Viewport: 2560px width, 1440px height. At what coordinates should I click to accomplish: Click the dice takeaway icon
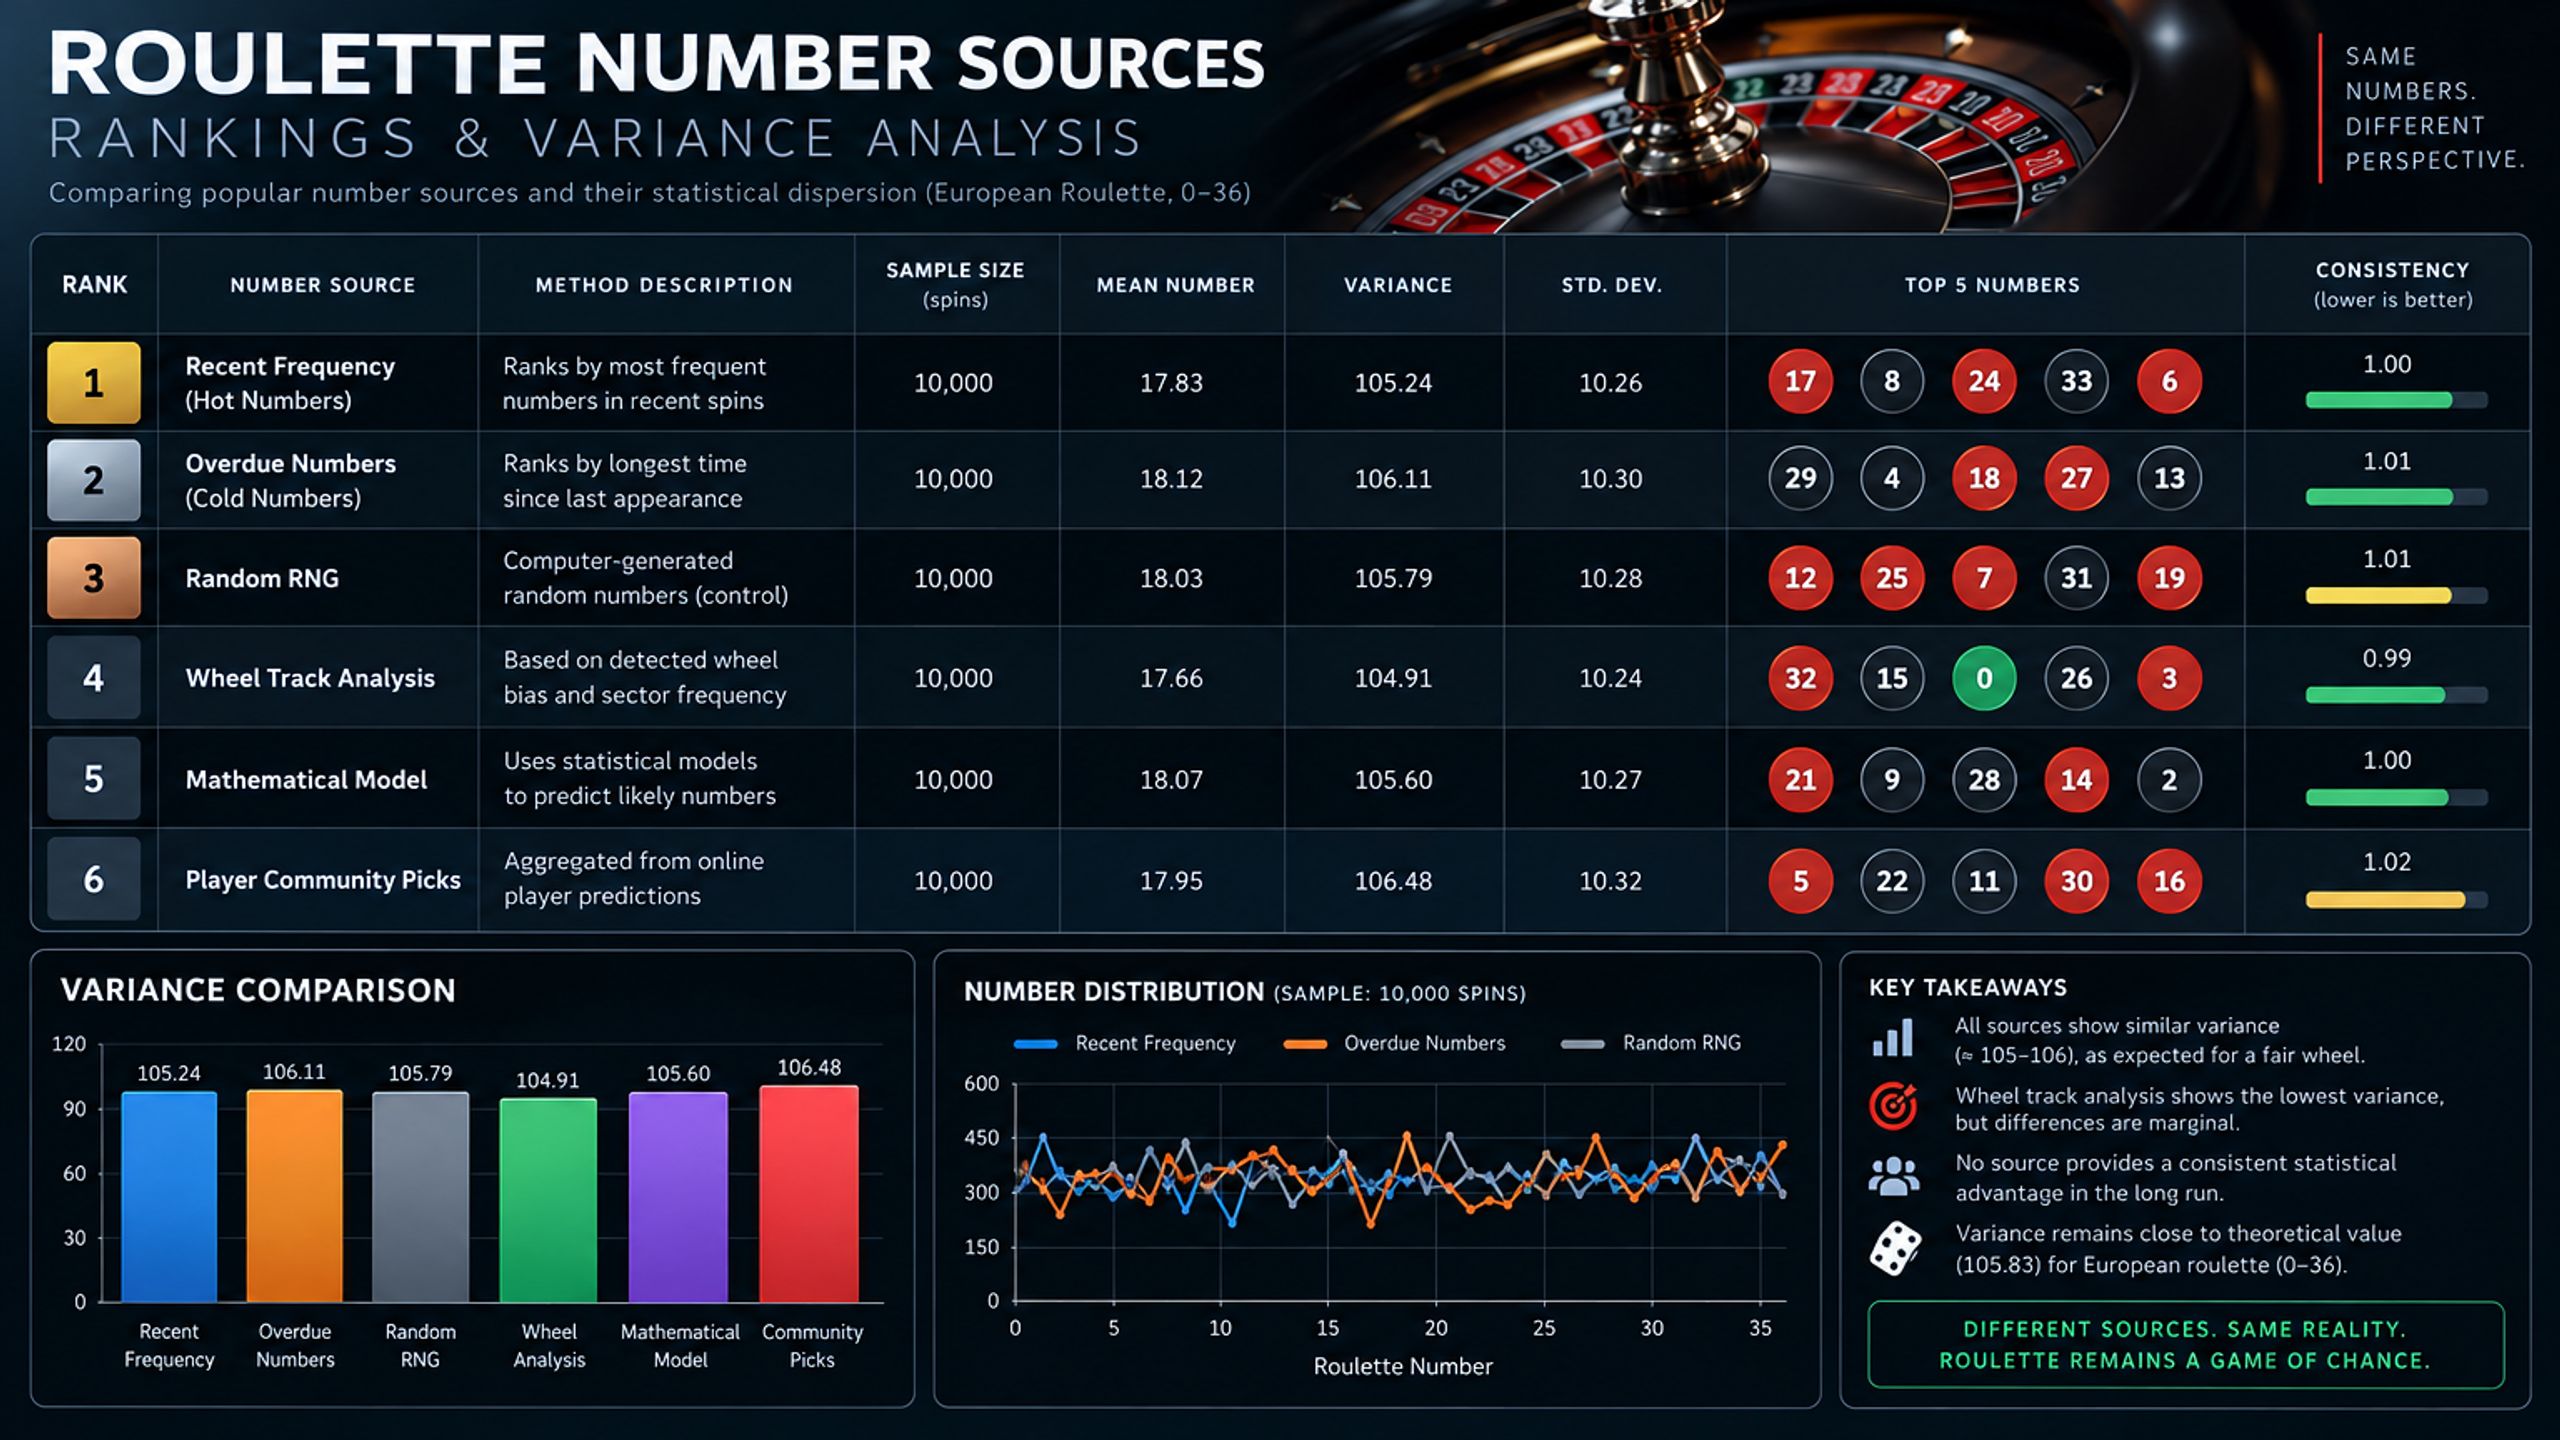tap(1895, 1248)
